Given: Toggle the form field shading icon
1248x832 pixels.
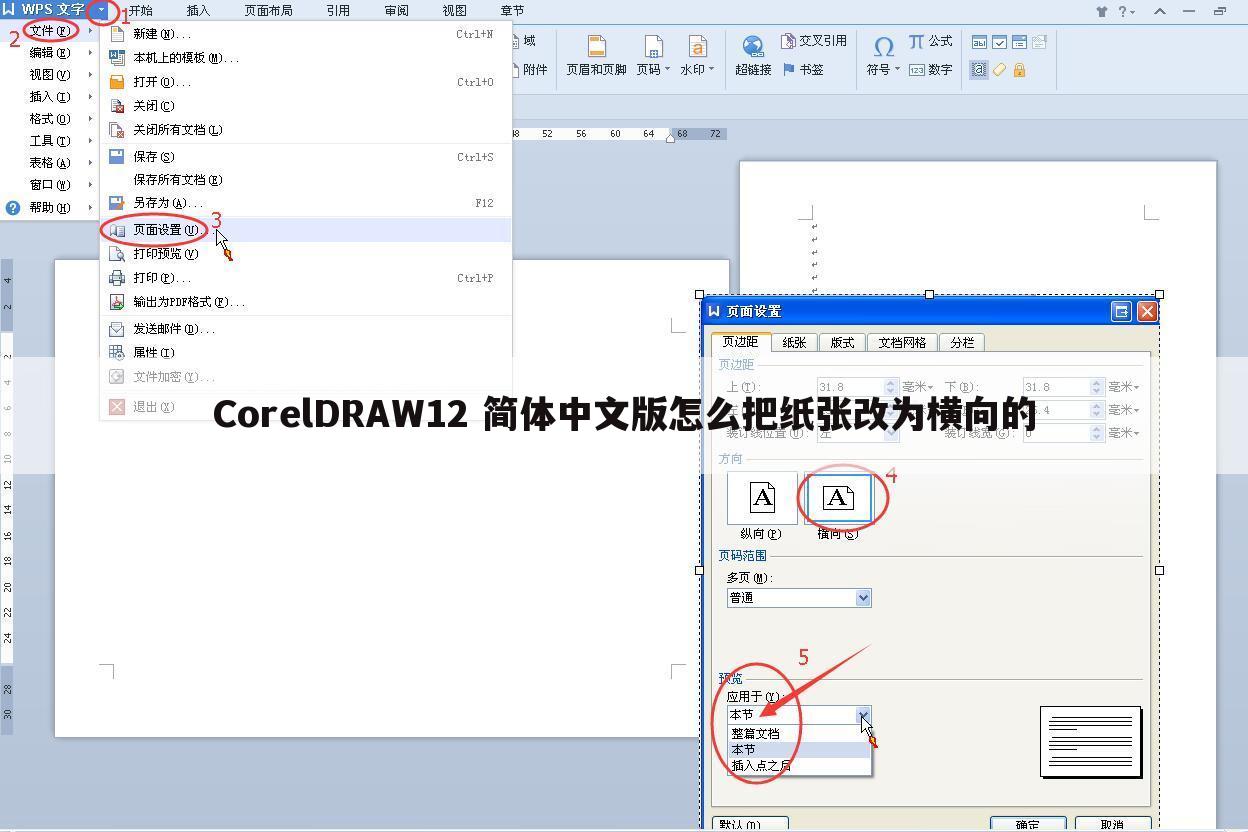Looking at the screenshot, I should point(979,70).
